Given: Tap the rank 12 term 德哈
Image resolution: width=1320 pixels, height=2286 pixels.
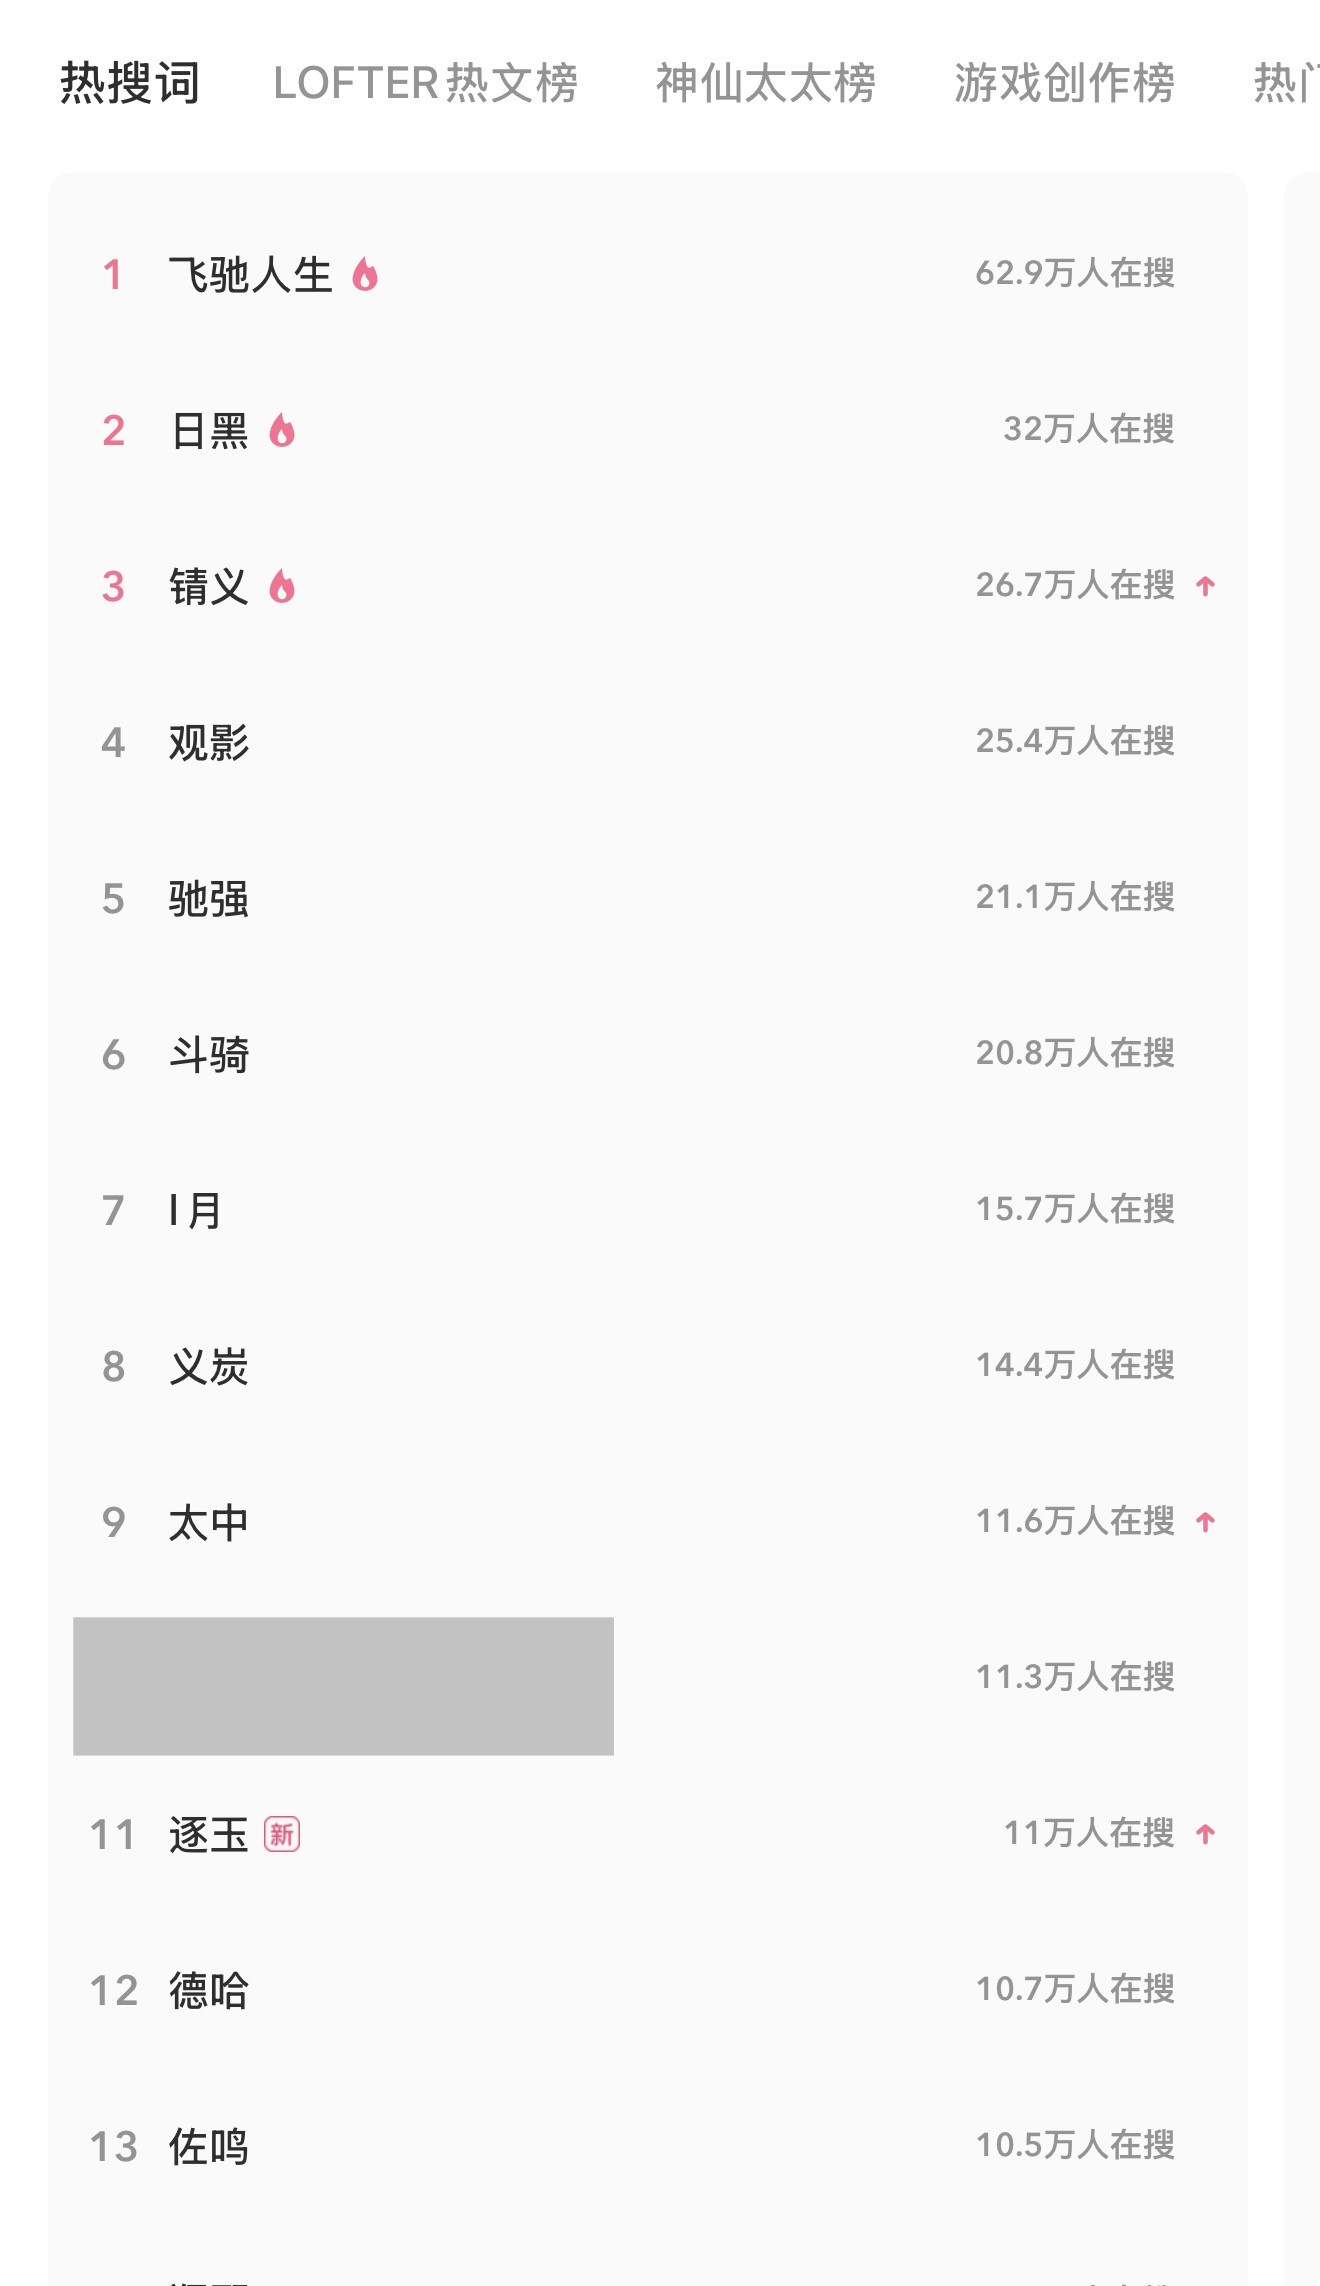Looking at the screenshot, I should tap(209, 1990).
